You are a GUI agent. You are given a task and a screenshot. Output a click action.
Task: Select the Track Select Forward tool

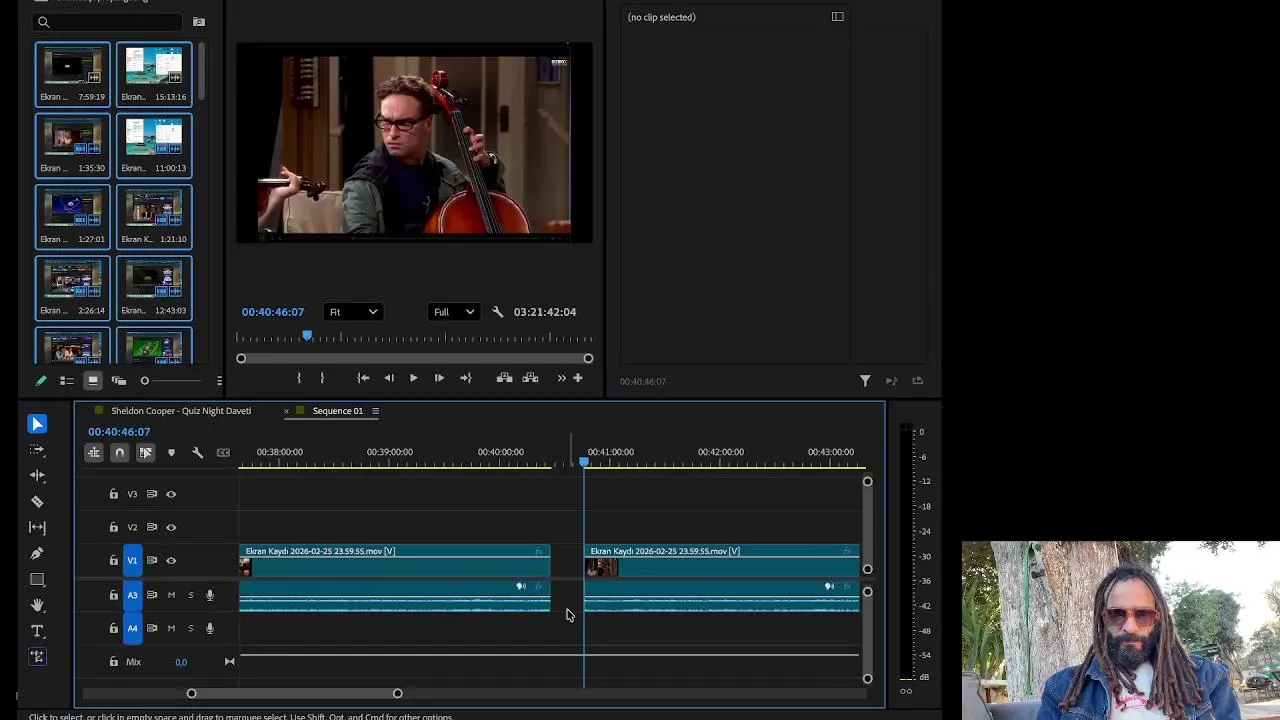pos(37,450)
